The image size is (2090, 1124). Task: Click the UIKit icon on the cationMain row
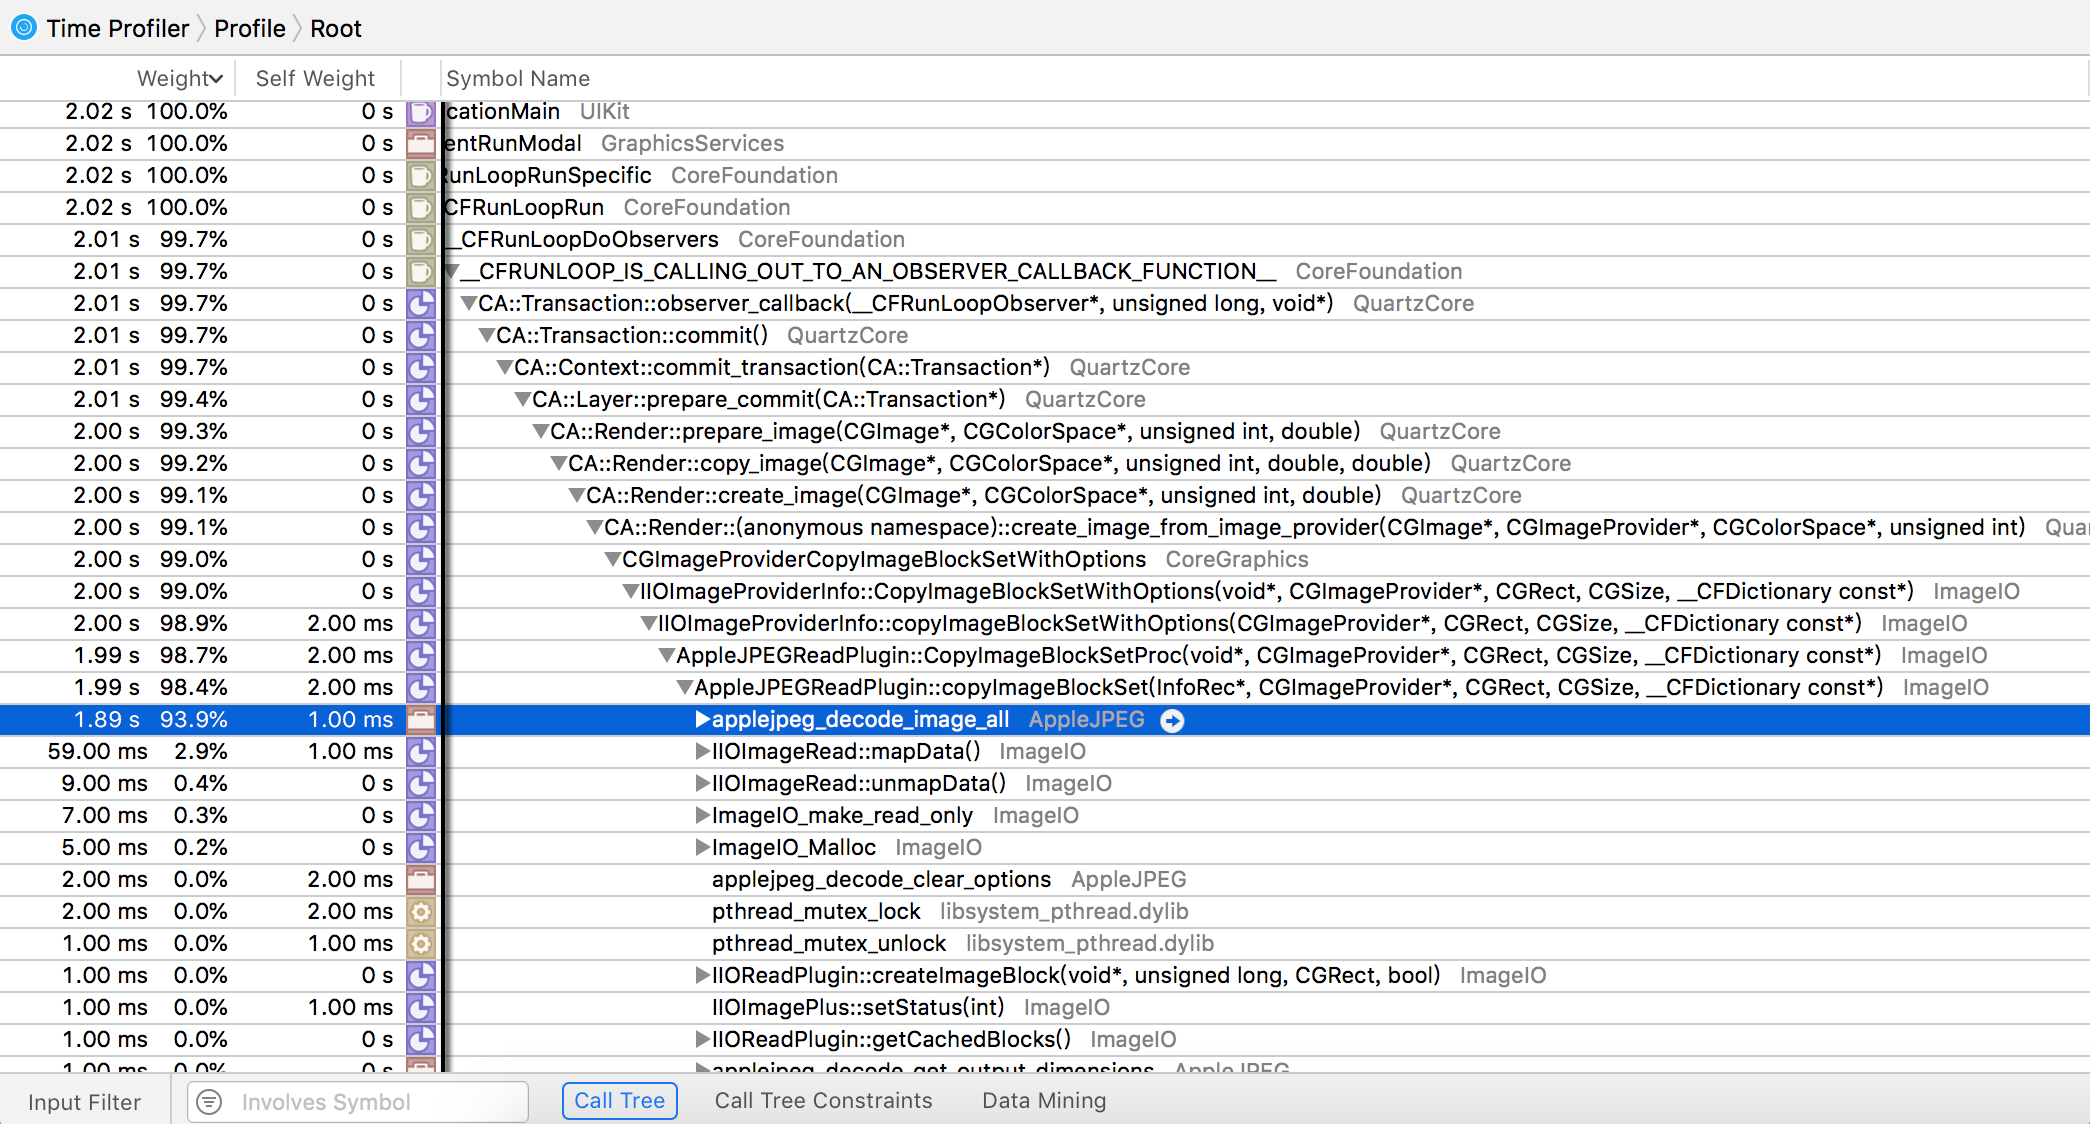pyautogui.click(x=421, y=112)
